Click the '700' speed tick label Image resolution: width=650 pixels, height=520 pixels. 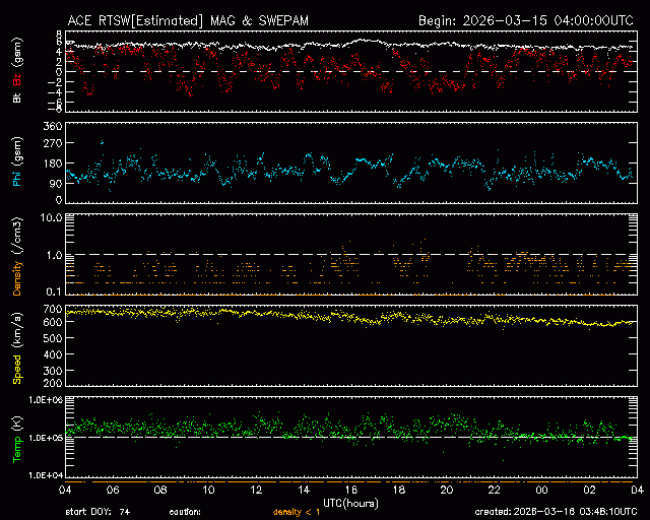tap(53, 309)
